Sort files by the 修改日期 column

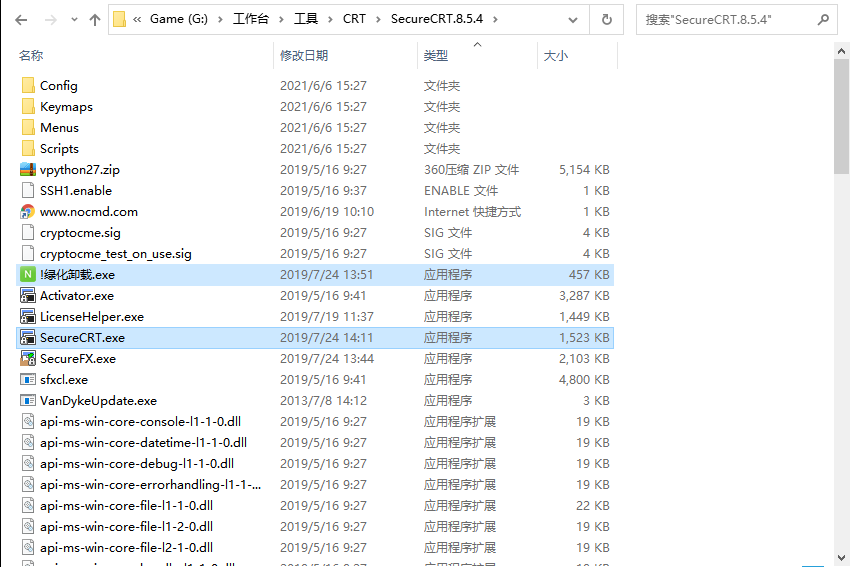pyautogui.click(x=310, y=56)
